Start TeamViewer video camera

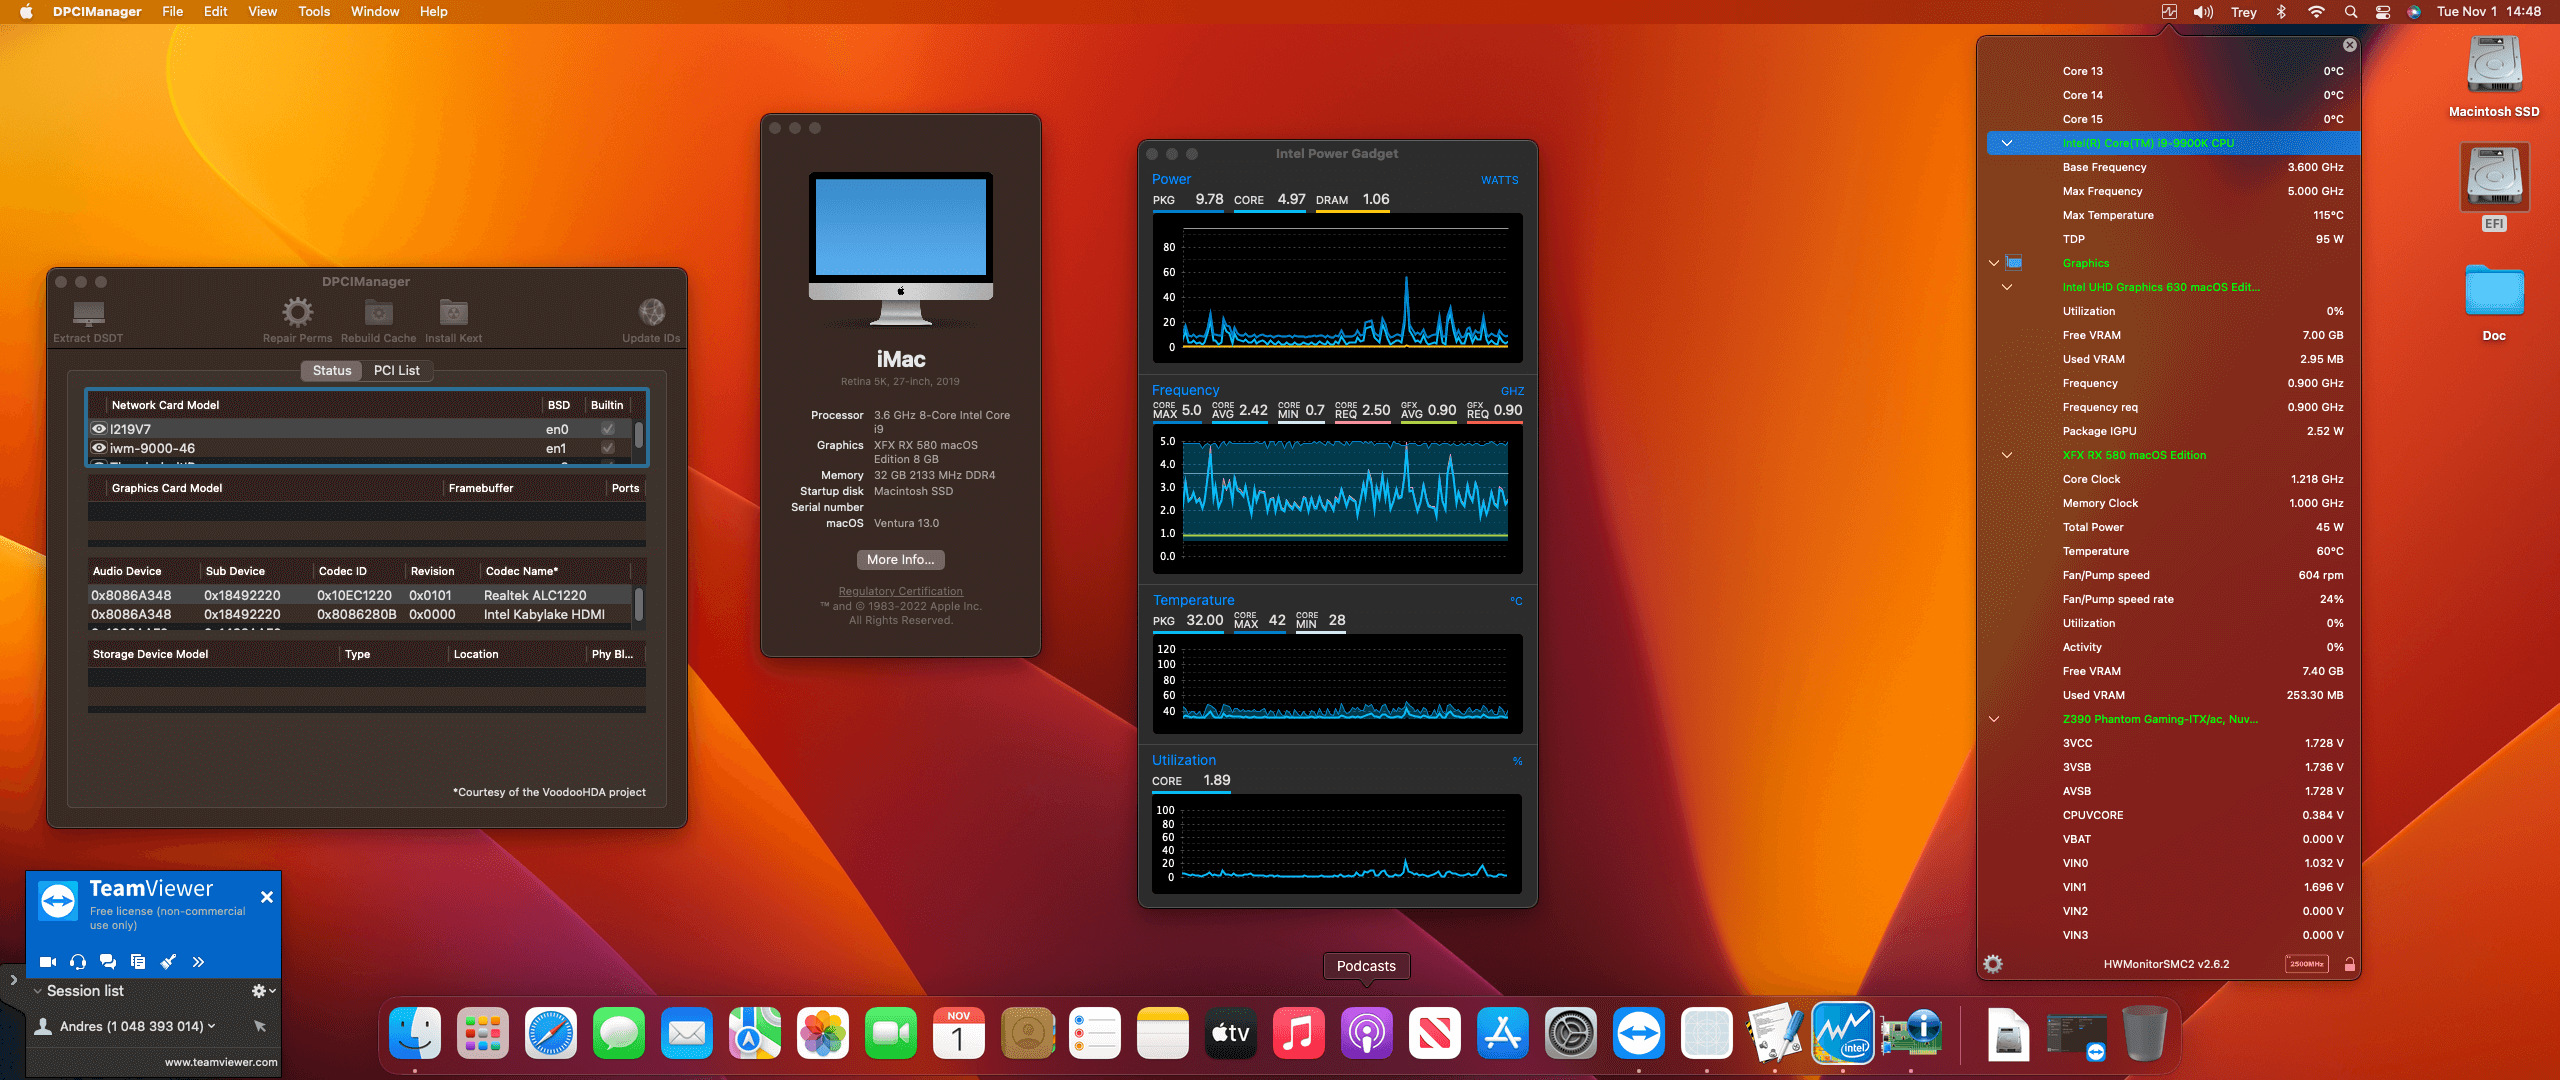click(47, 962)
